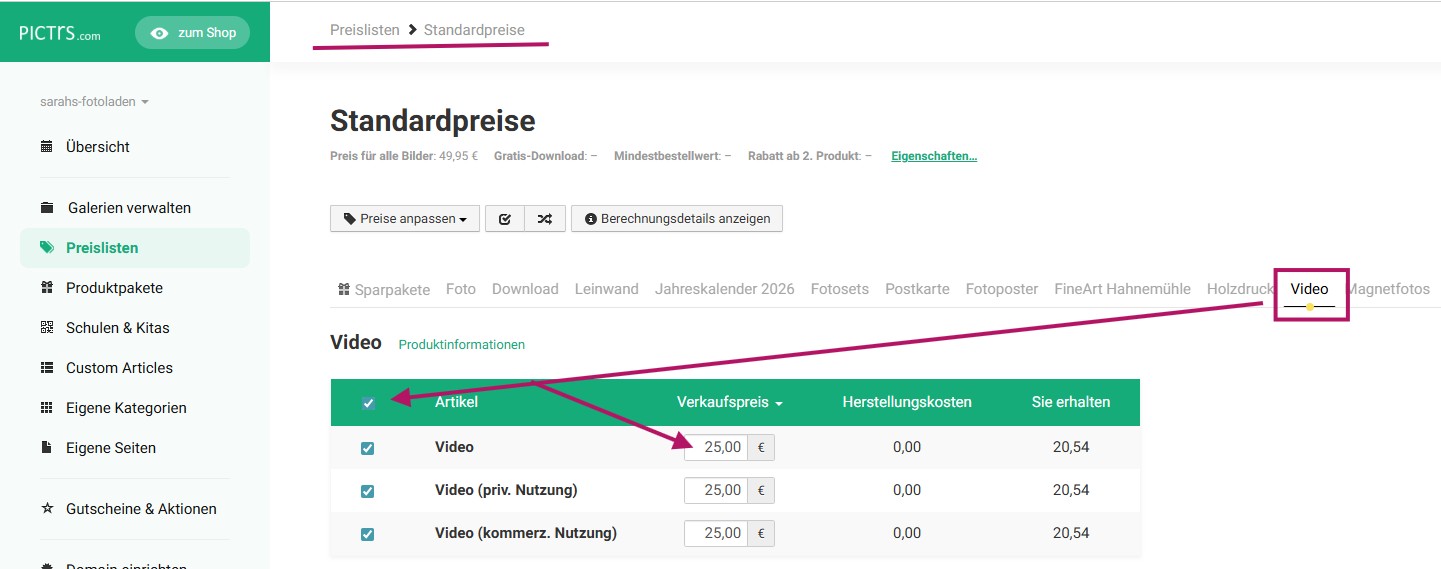The image size is (1441, 569).
Task: Switch to the Foto tab
Action: pyautogui.click(x=461, y=289)
